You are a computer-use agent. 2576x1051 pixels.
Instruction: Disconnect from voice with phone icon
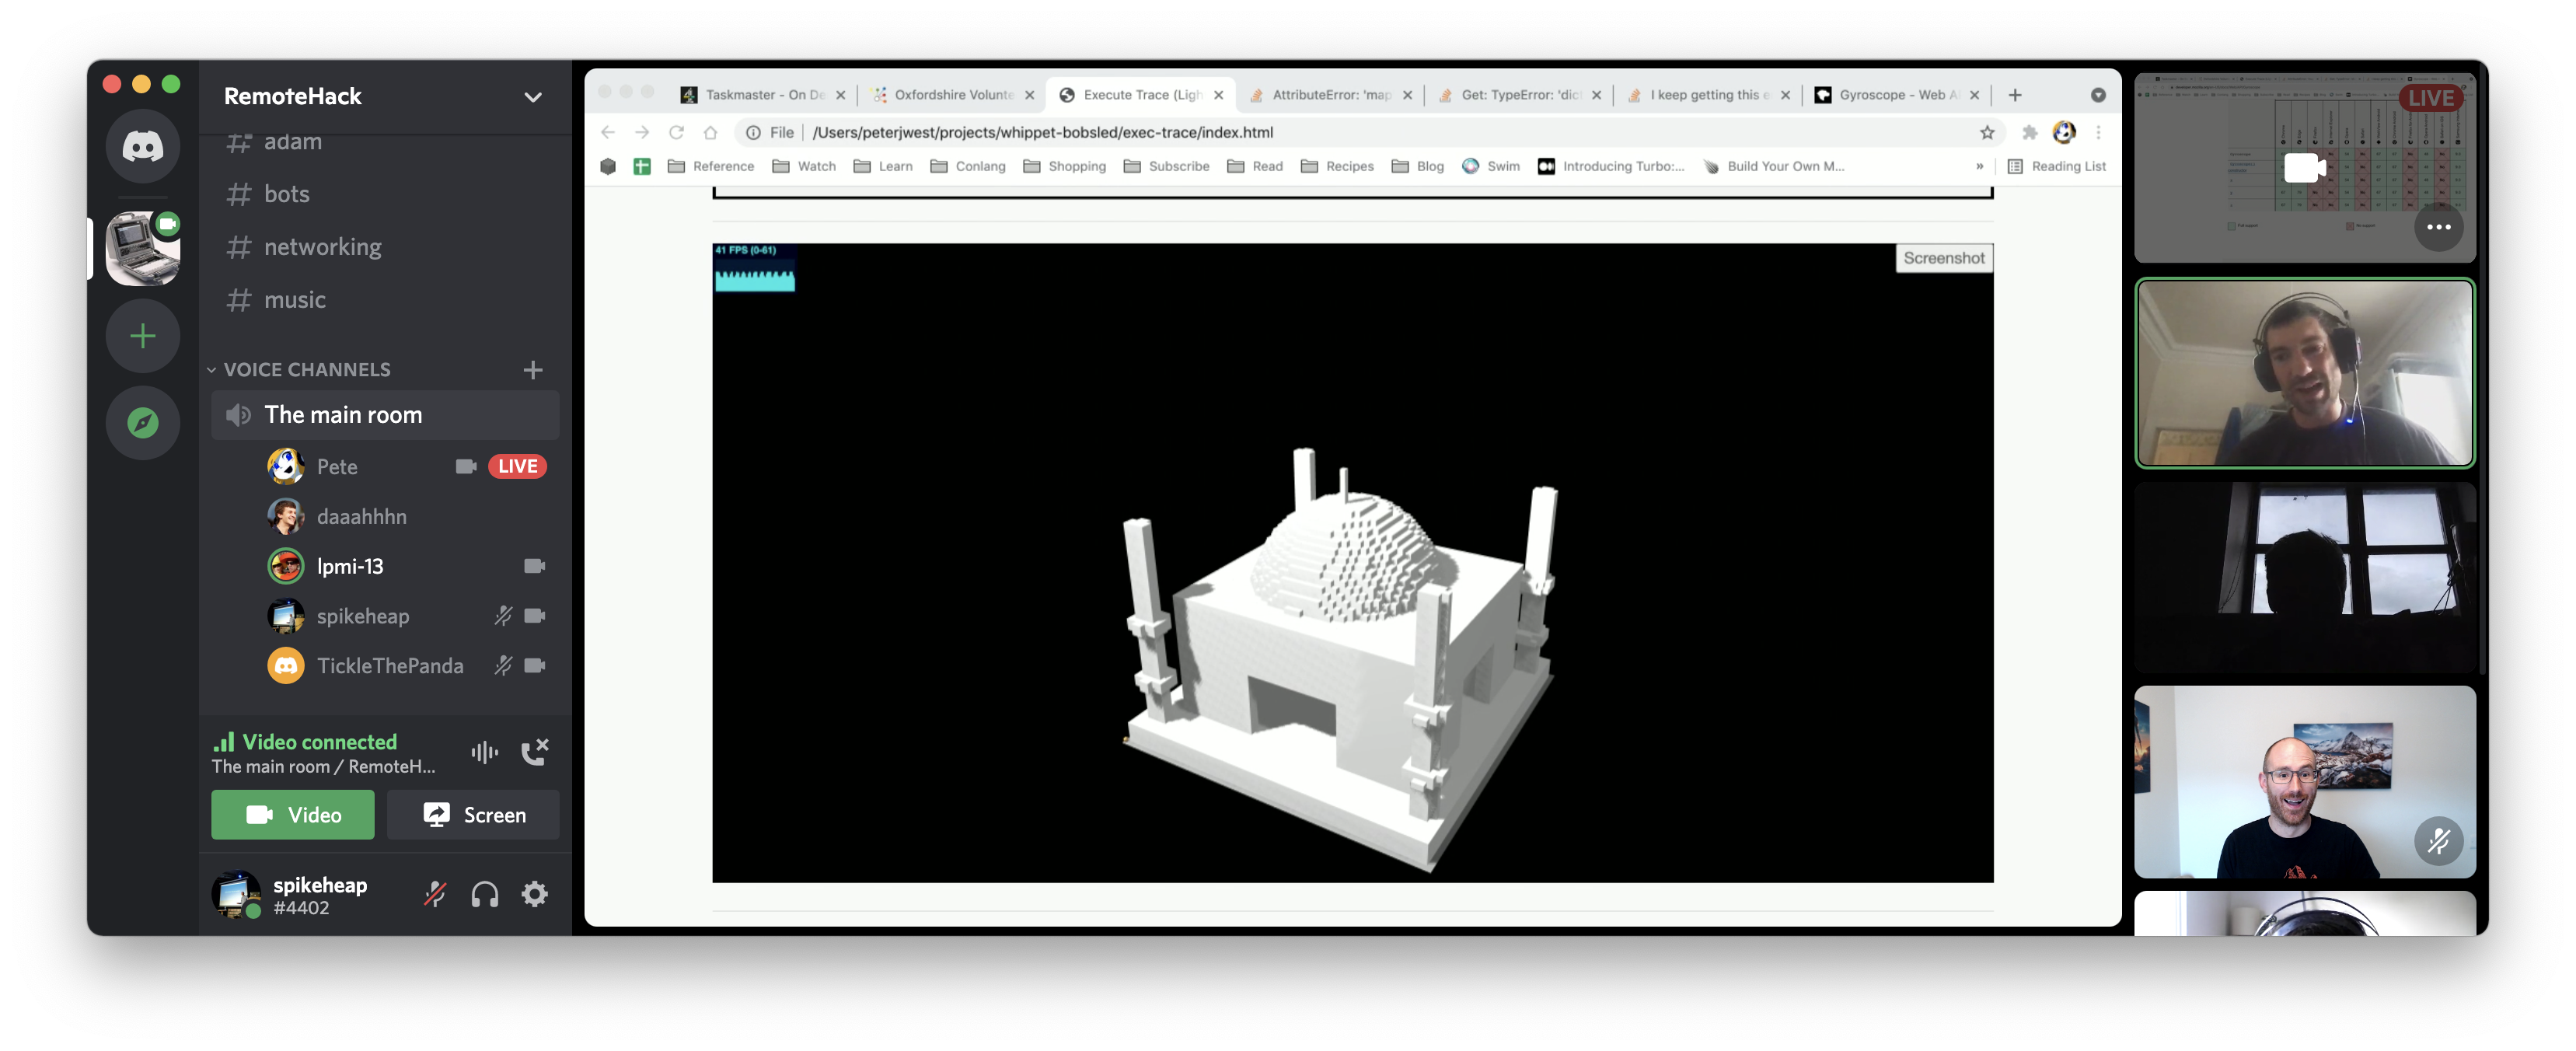tap(535, 753)
